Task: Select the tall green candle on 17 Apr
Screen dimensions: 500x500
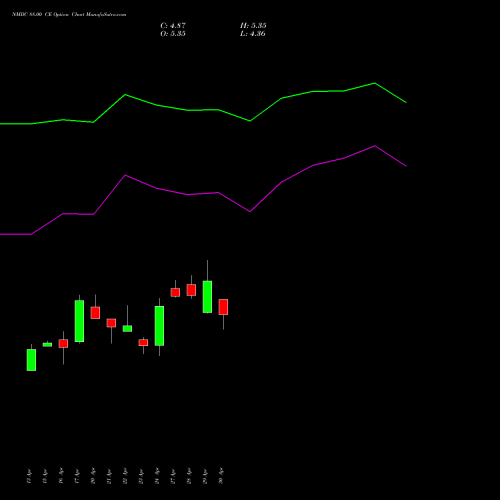Action: (x=79, y=321)
